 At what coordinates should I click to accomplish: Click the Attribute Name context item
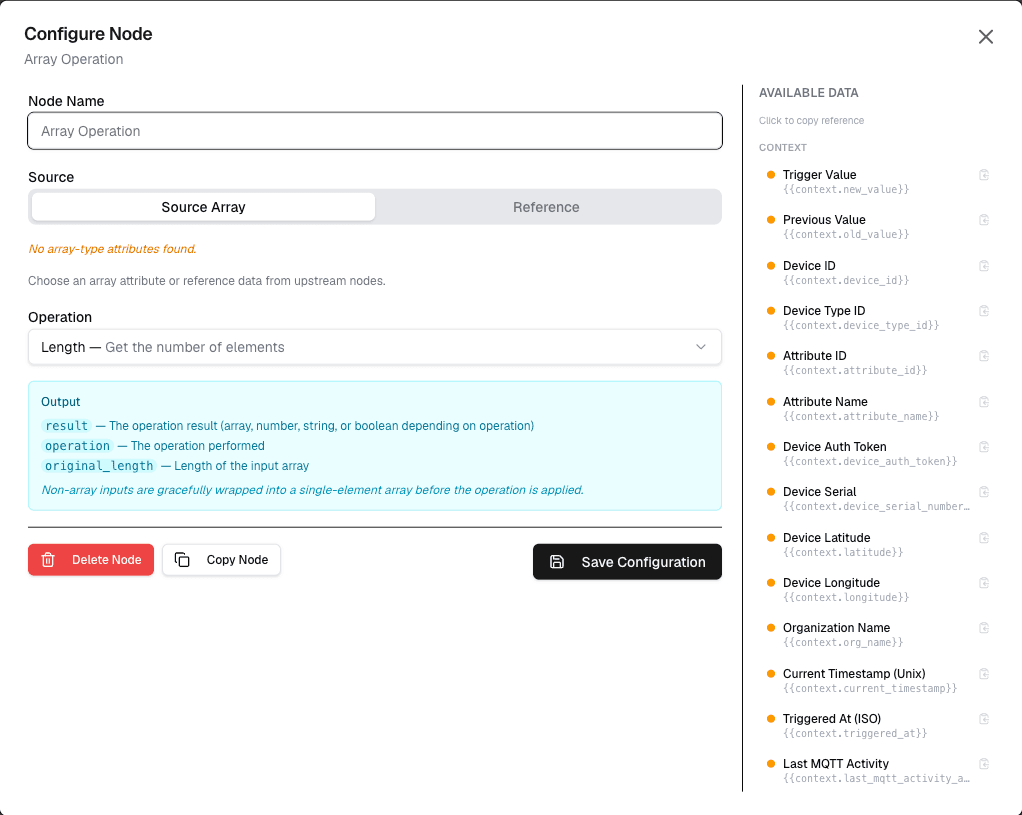877,409
